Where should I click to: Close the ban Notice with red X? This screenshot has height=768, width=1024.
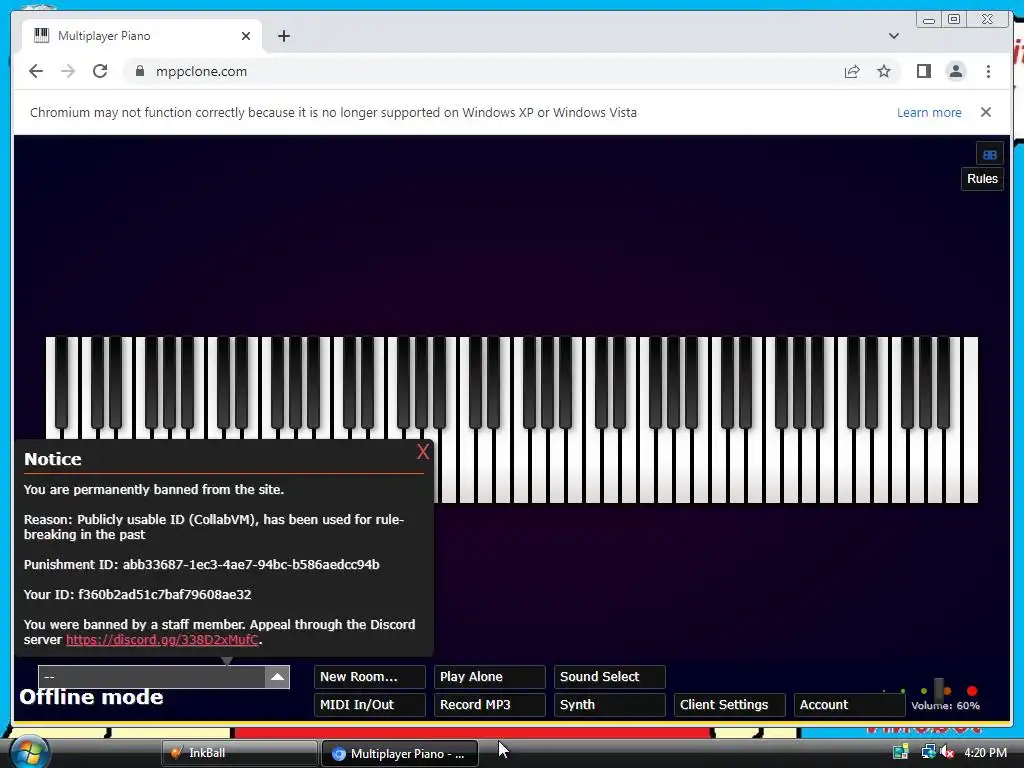point(423,451)
